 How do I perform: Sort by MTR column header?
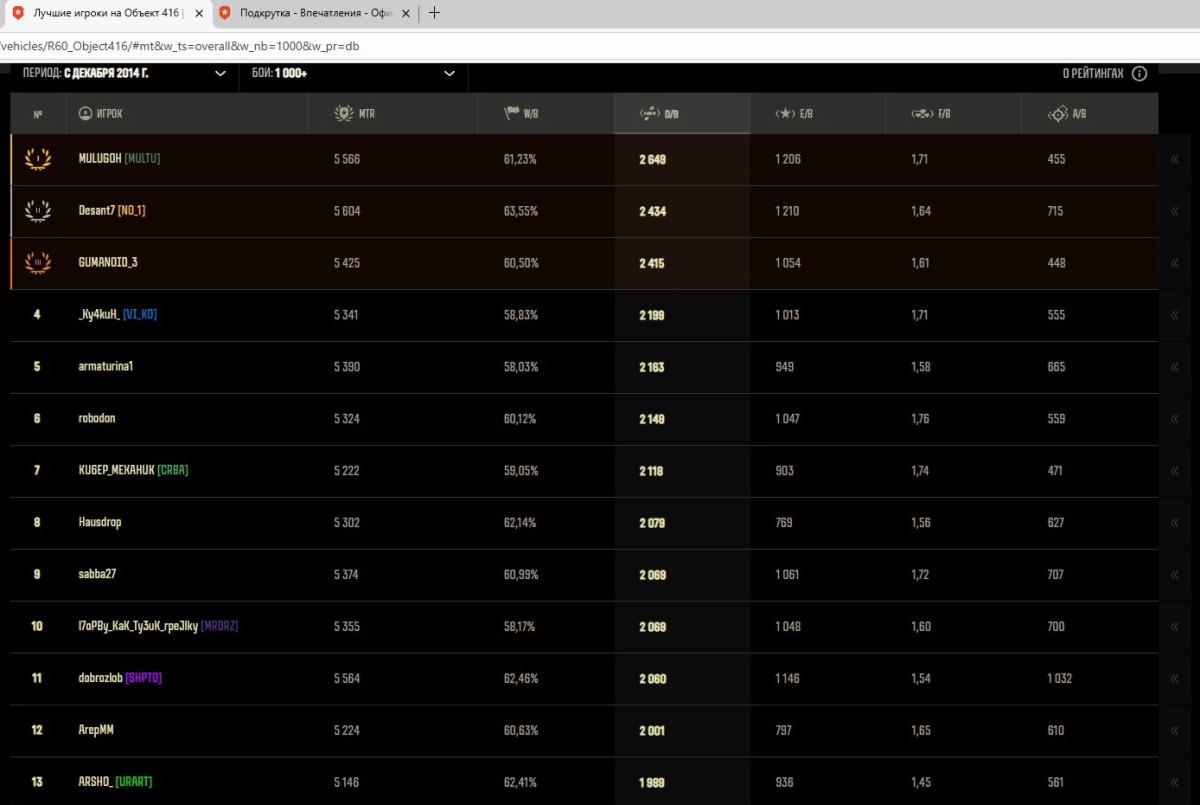pos(355,114)
